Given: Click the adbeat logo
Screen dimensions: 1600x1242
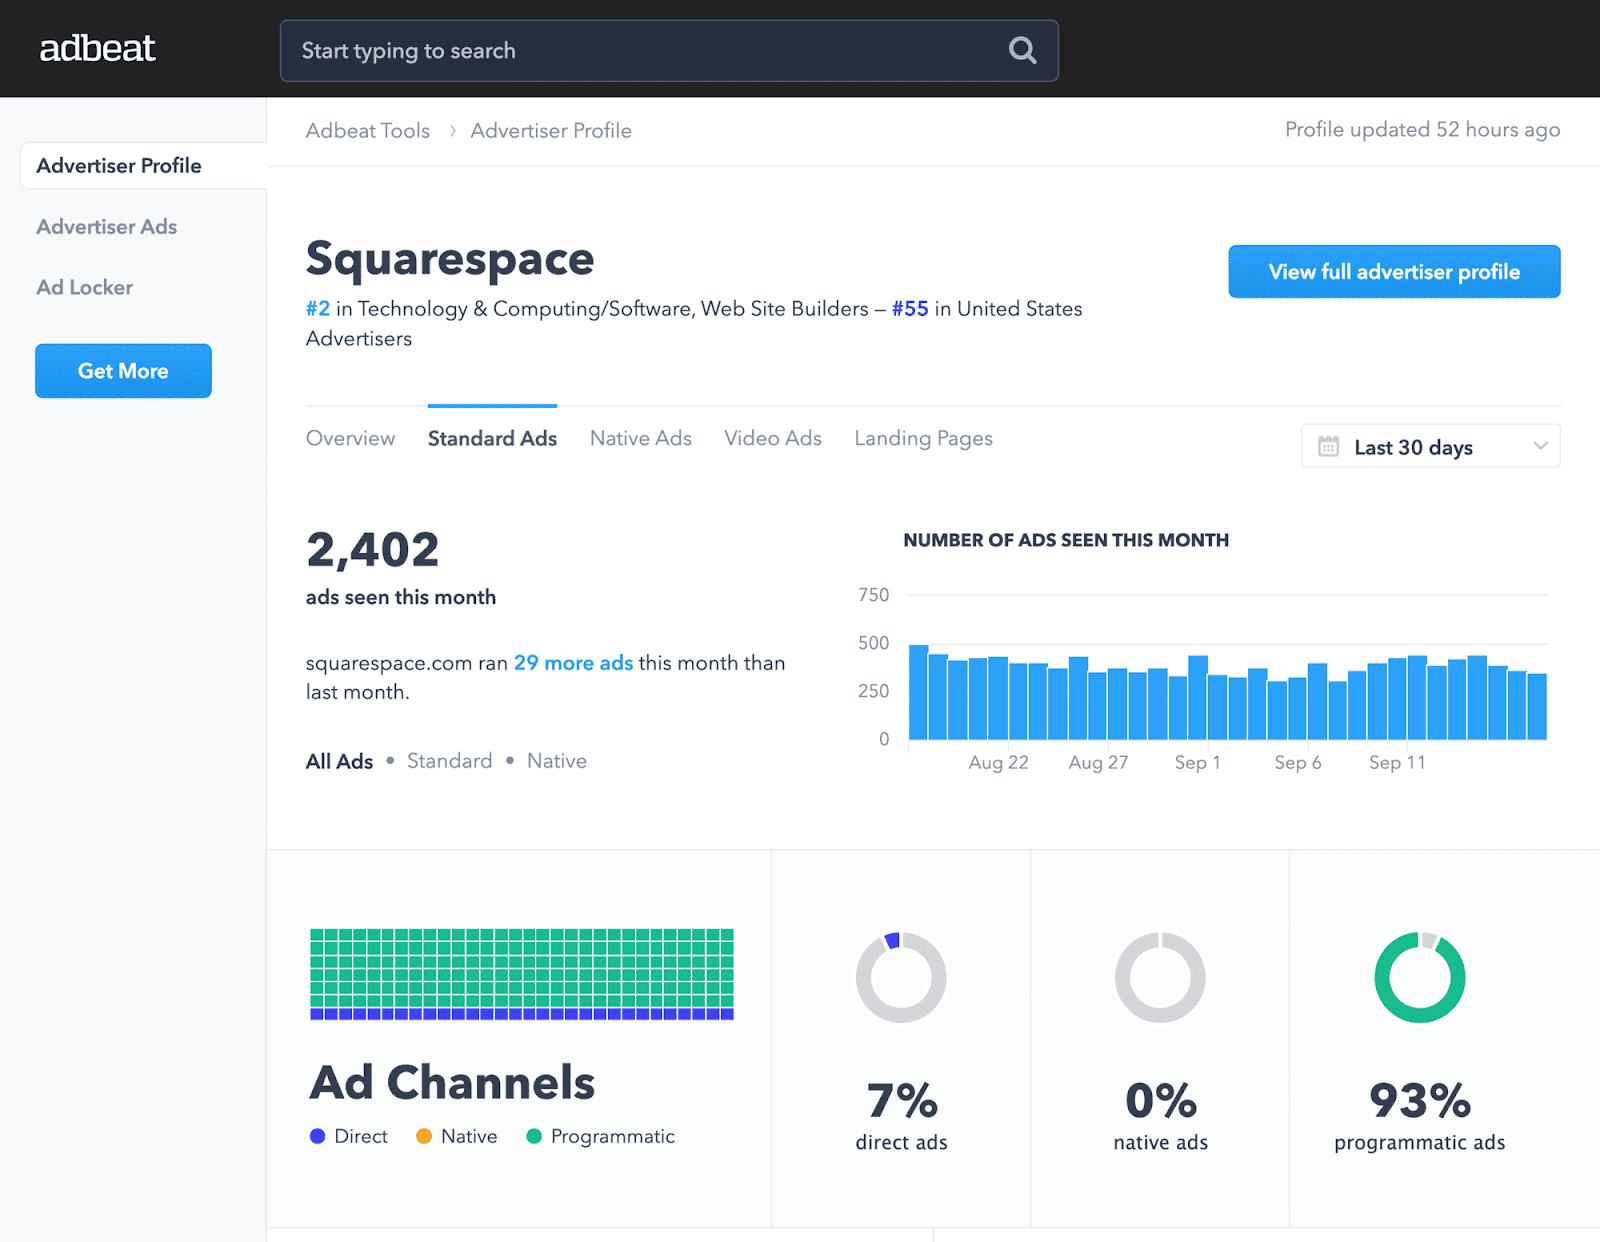Looking at the screenshot, I should point(97,48).
